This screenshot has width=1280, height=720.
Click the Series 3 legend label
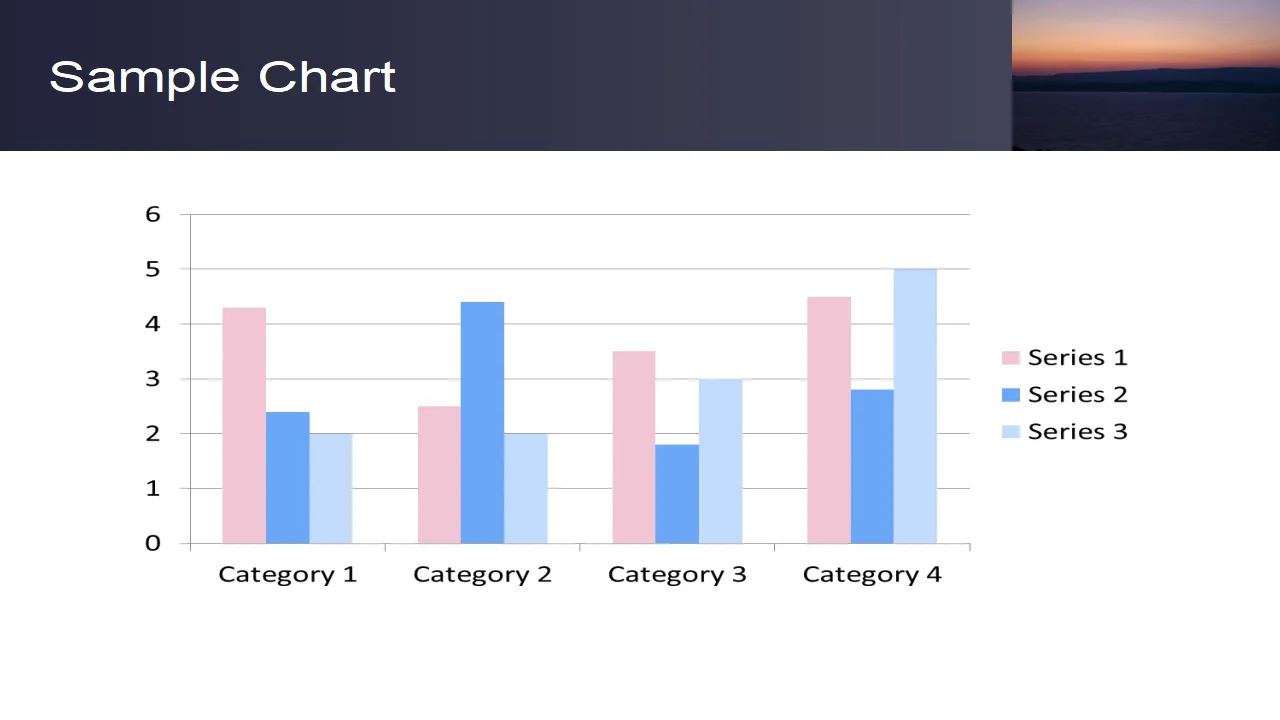[x=1077, y=431]
